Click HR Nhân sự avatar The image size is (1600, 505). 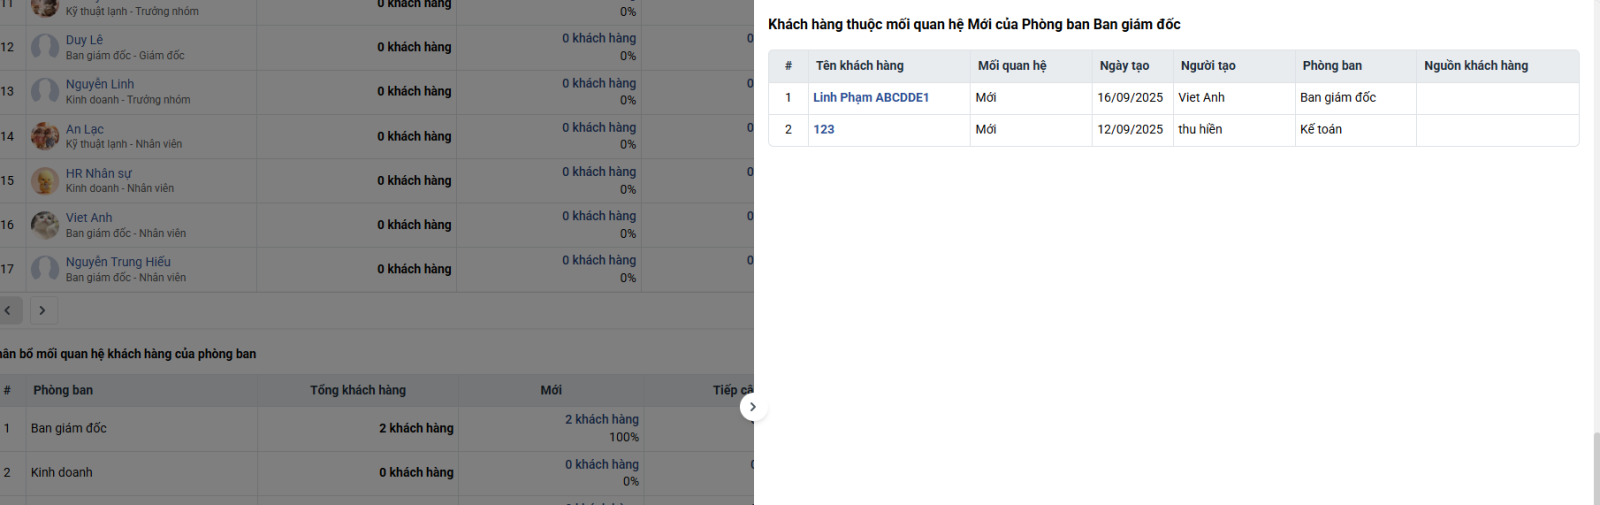coord(45,181)
